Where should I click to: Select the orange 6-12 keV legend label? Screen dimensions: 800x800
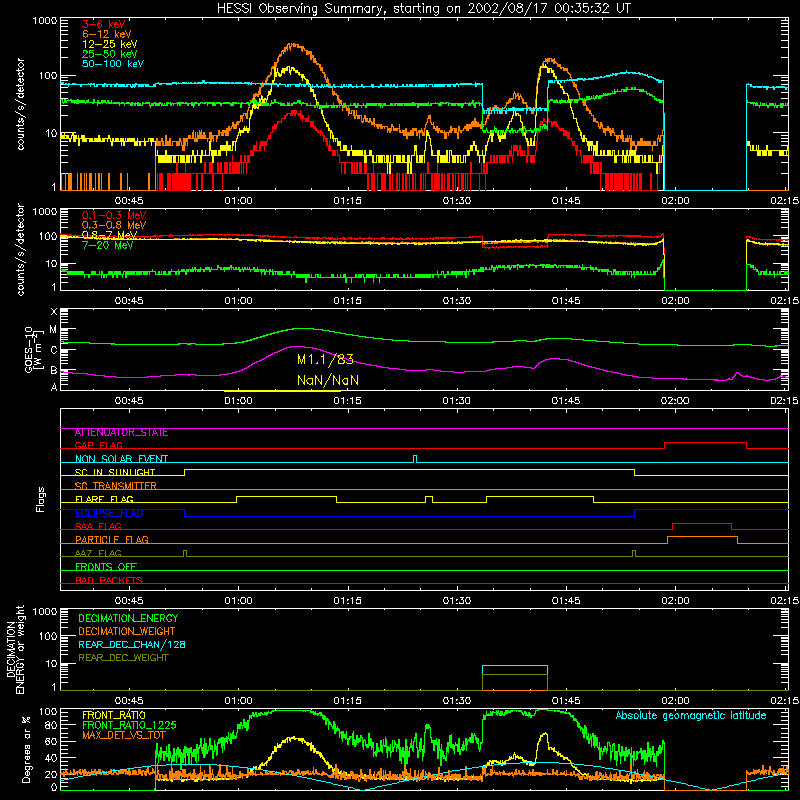tap(107, 34)
